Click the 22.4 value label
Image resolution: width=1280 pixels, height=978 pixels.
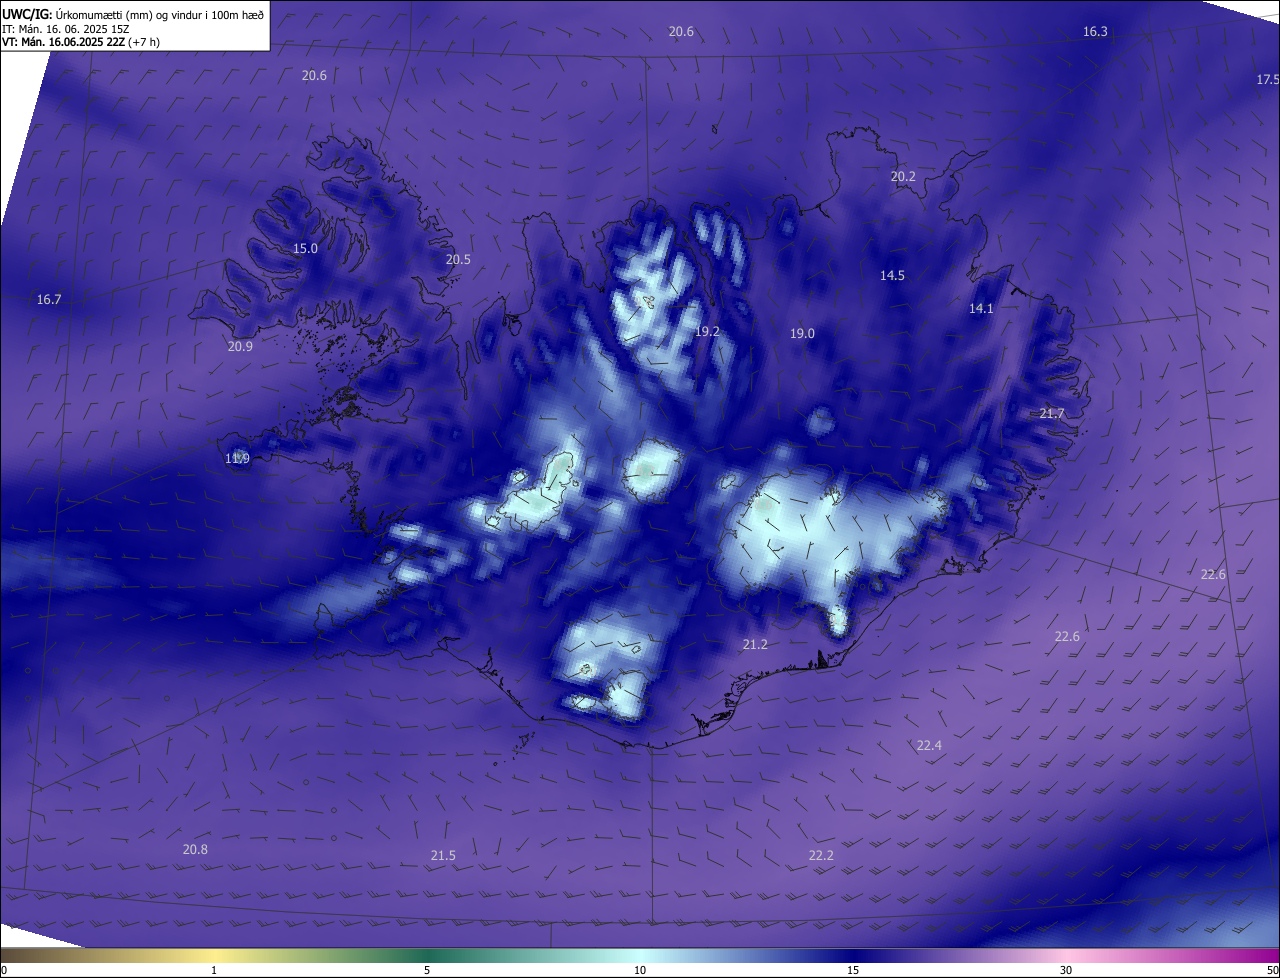(929, 746)
